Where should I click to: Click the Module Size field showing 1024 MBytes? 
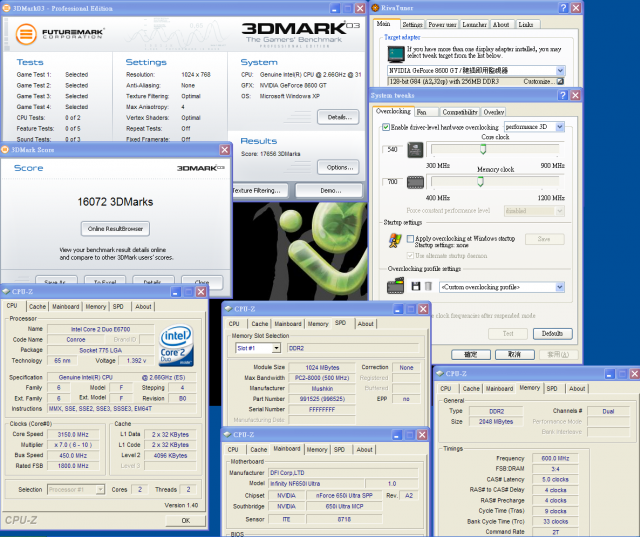tap(322, 367)
